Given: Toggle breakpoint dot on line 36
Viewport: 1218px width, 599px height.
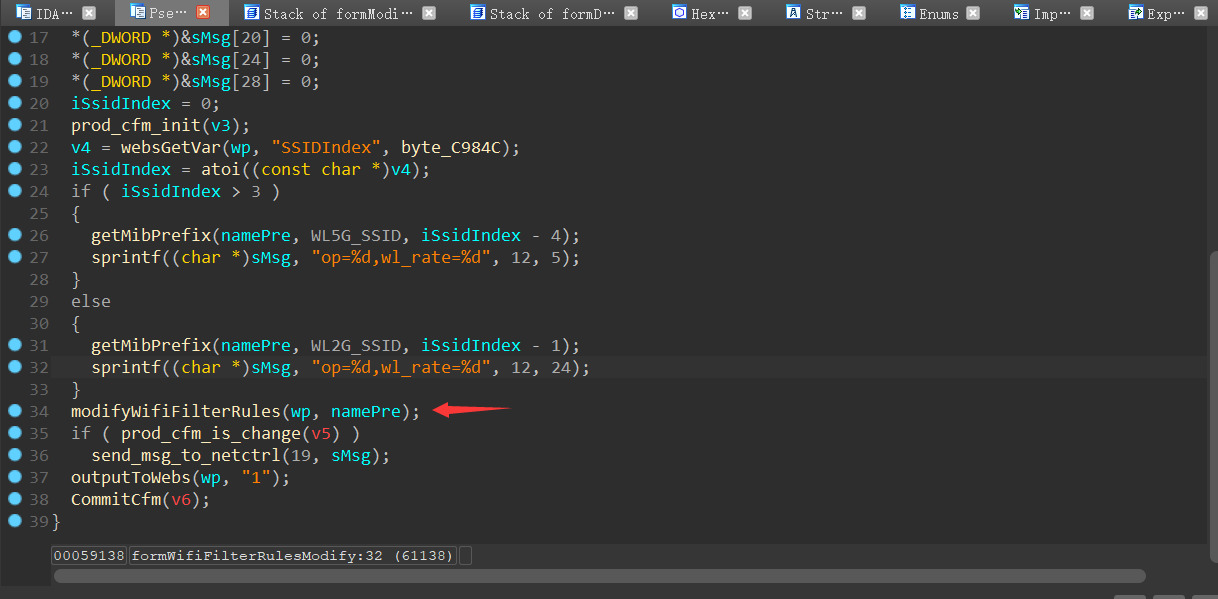Looking at the screenshot, I should click(x=14, y=454).
